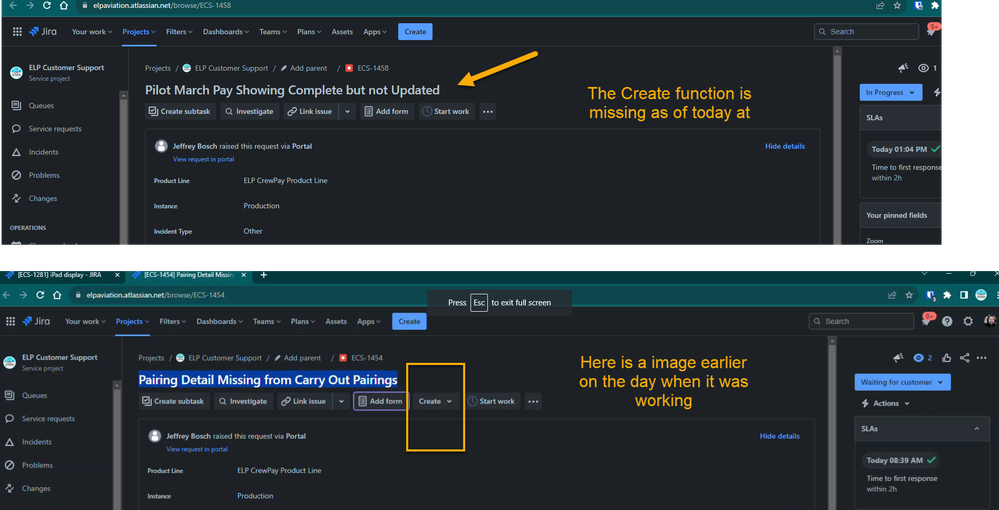Screen dimensions: 999x510
Task: Expand Actions dropdown on ECS-1454
Action: (x=886, y=404)
